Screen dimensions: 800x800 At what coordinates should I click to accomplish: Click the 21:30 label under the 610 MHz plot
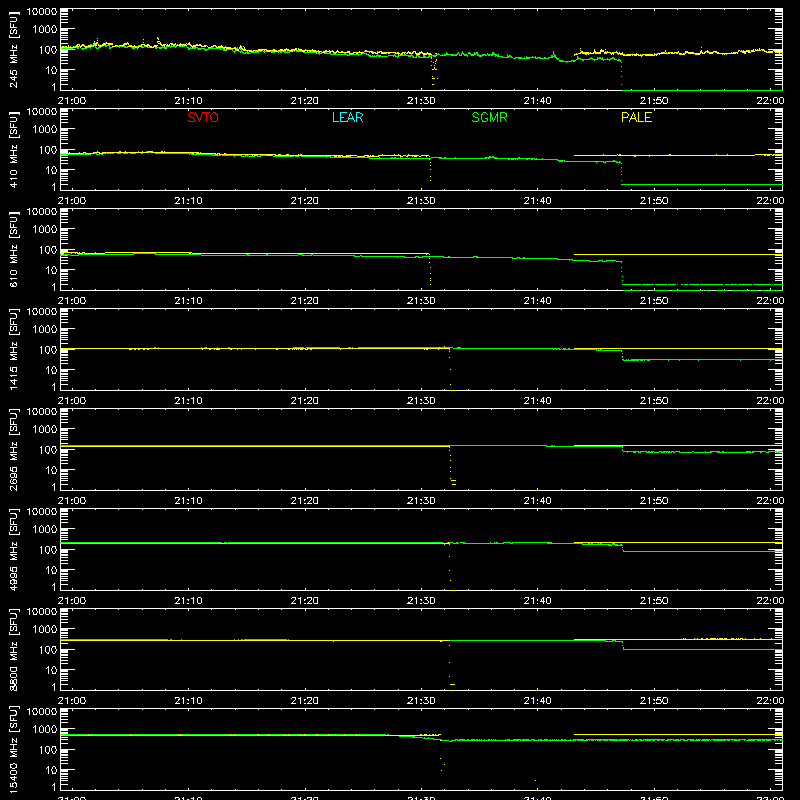point(421,301)
